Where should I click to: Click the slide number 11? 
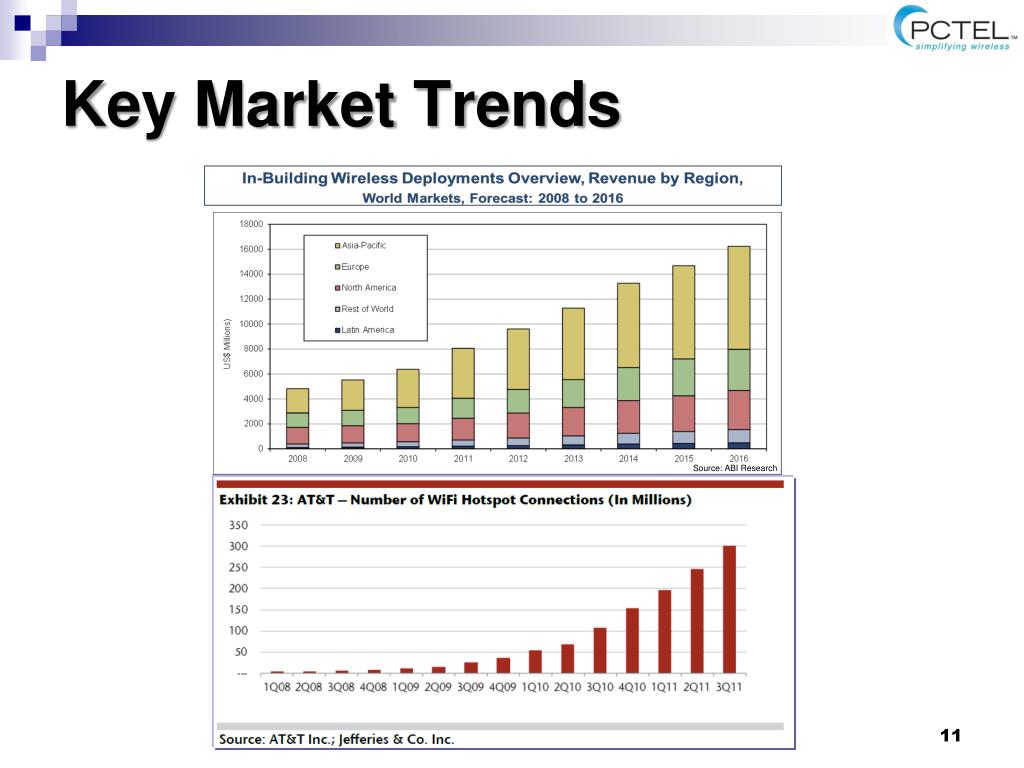[x=950, y=736]
